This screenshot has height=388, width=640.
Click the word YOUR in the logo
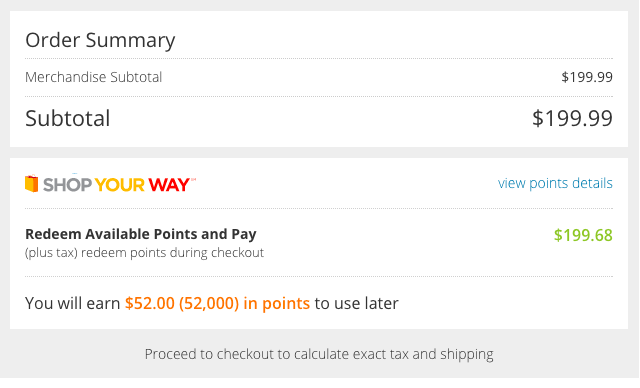(x=120, y=185)
